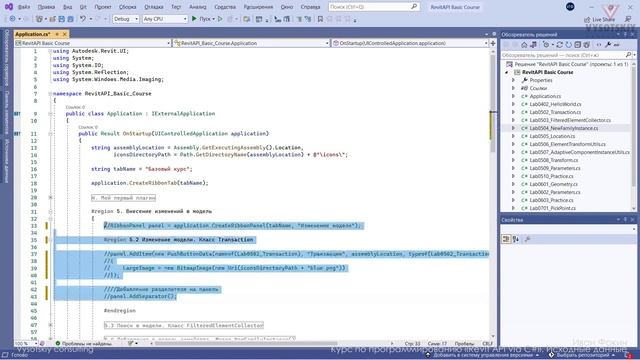Click Home icon in Solution Explorer toolbar

tap(524, 44)
